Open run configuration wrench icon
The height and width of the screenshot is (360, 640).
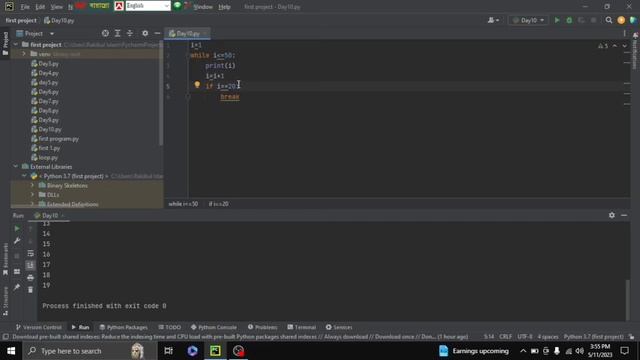(17, 241)
